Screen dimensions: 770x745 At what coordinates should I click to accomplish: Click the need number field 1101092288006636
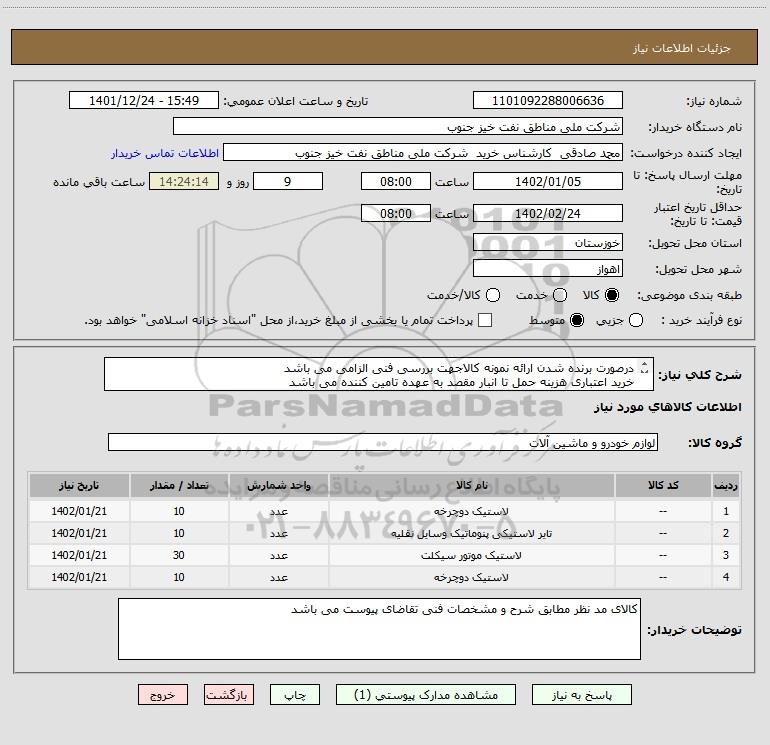coord(548,101)
